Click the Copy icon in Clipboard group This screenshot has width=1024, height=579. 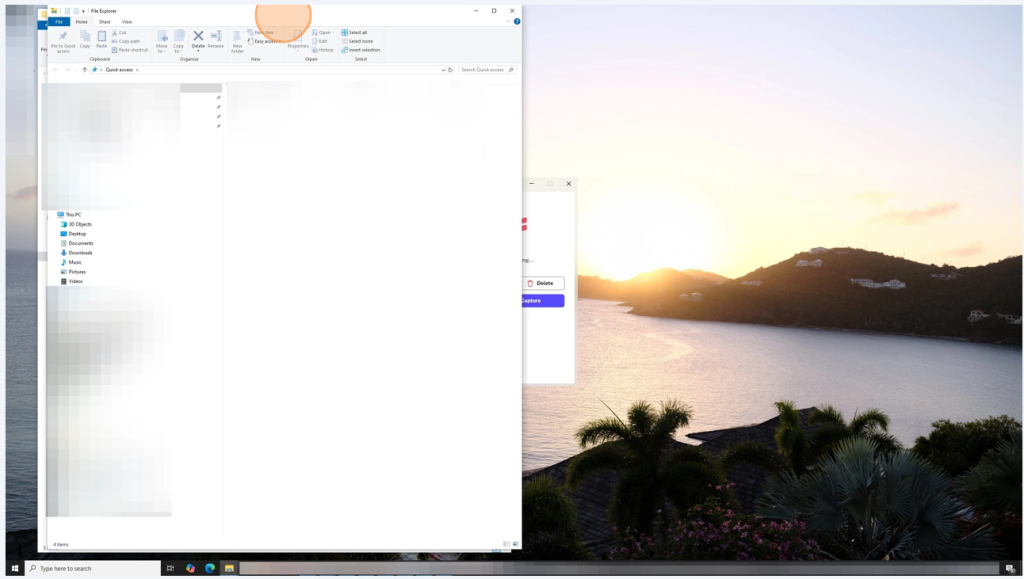pyautogui.click(x=85, y=38)
